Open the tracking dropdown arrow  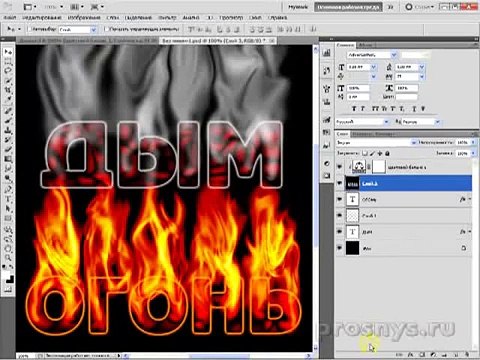coord(422,77)
